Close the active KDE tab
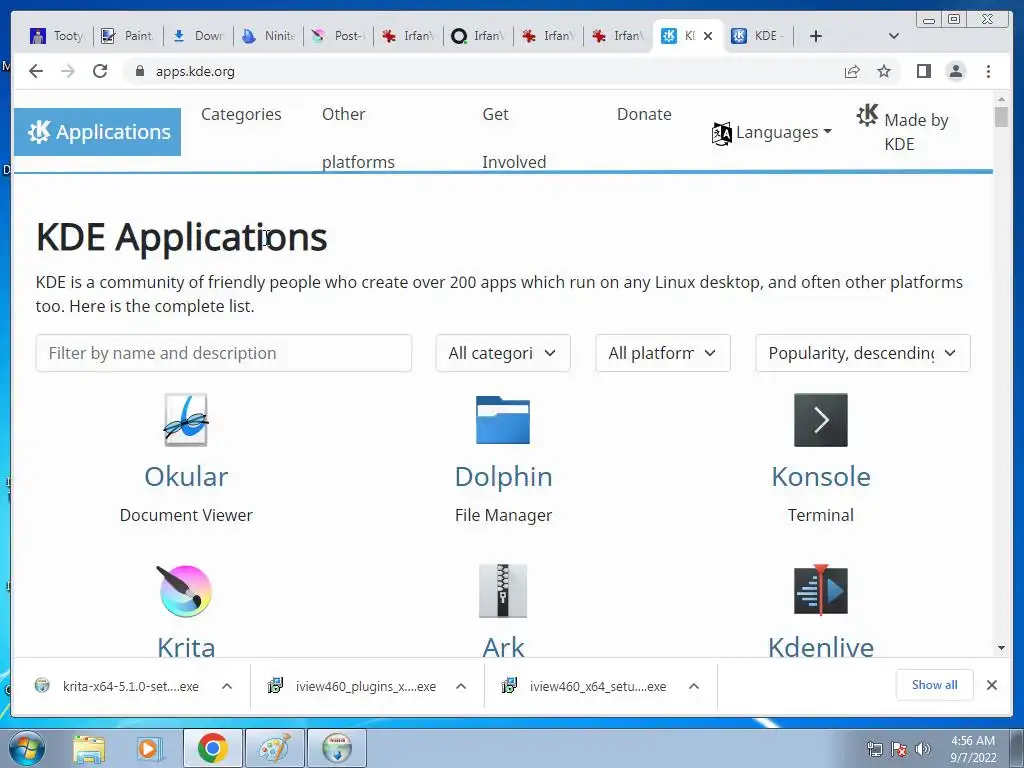 (708, 36)
